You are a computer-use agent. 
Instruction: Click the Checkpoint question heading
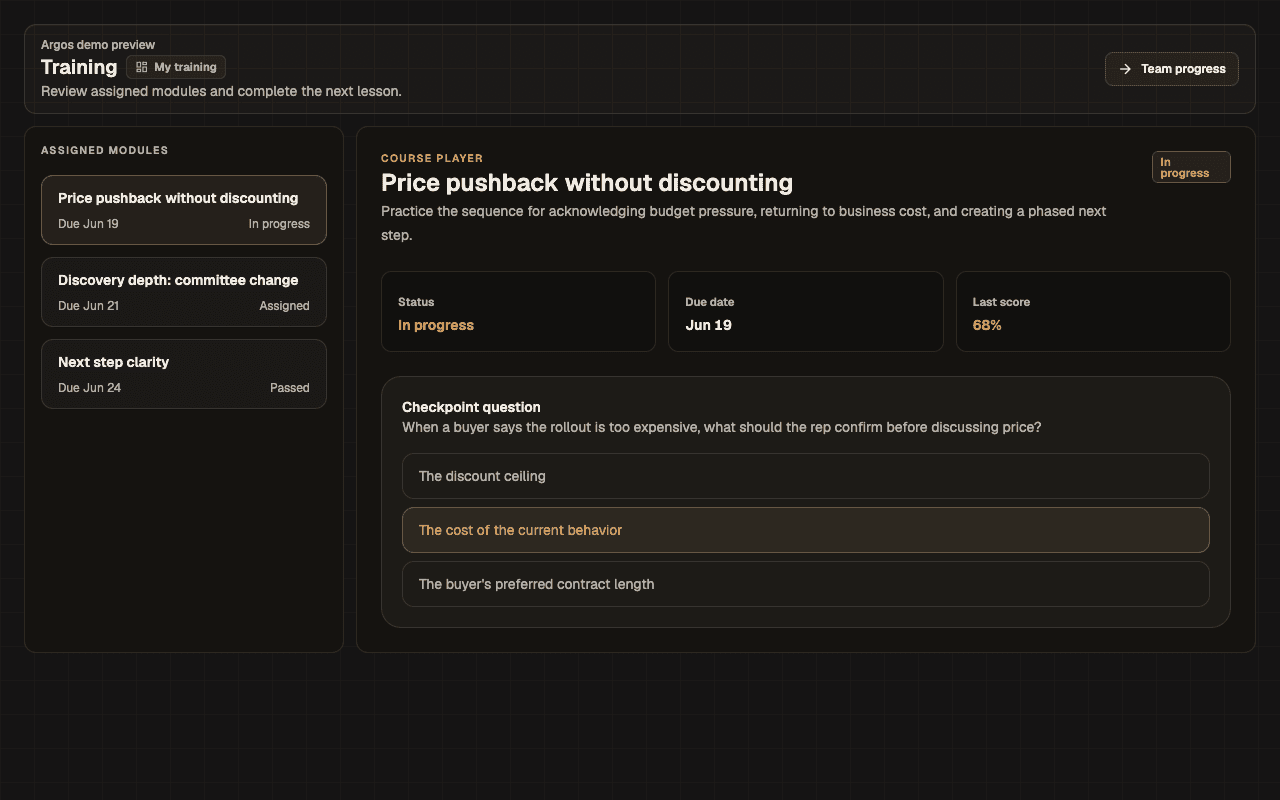point(471,407)
